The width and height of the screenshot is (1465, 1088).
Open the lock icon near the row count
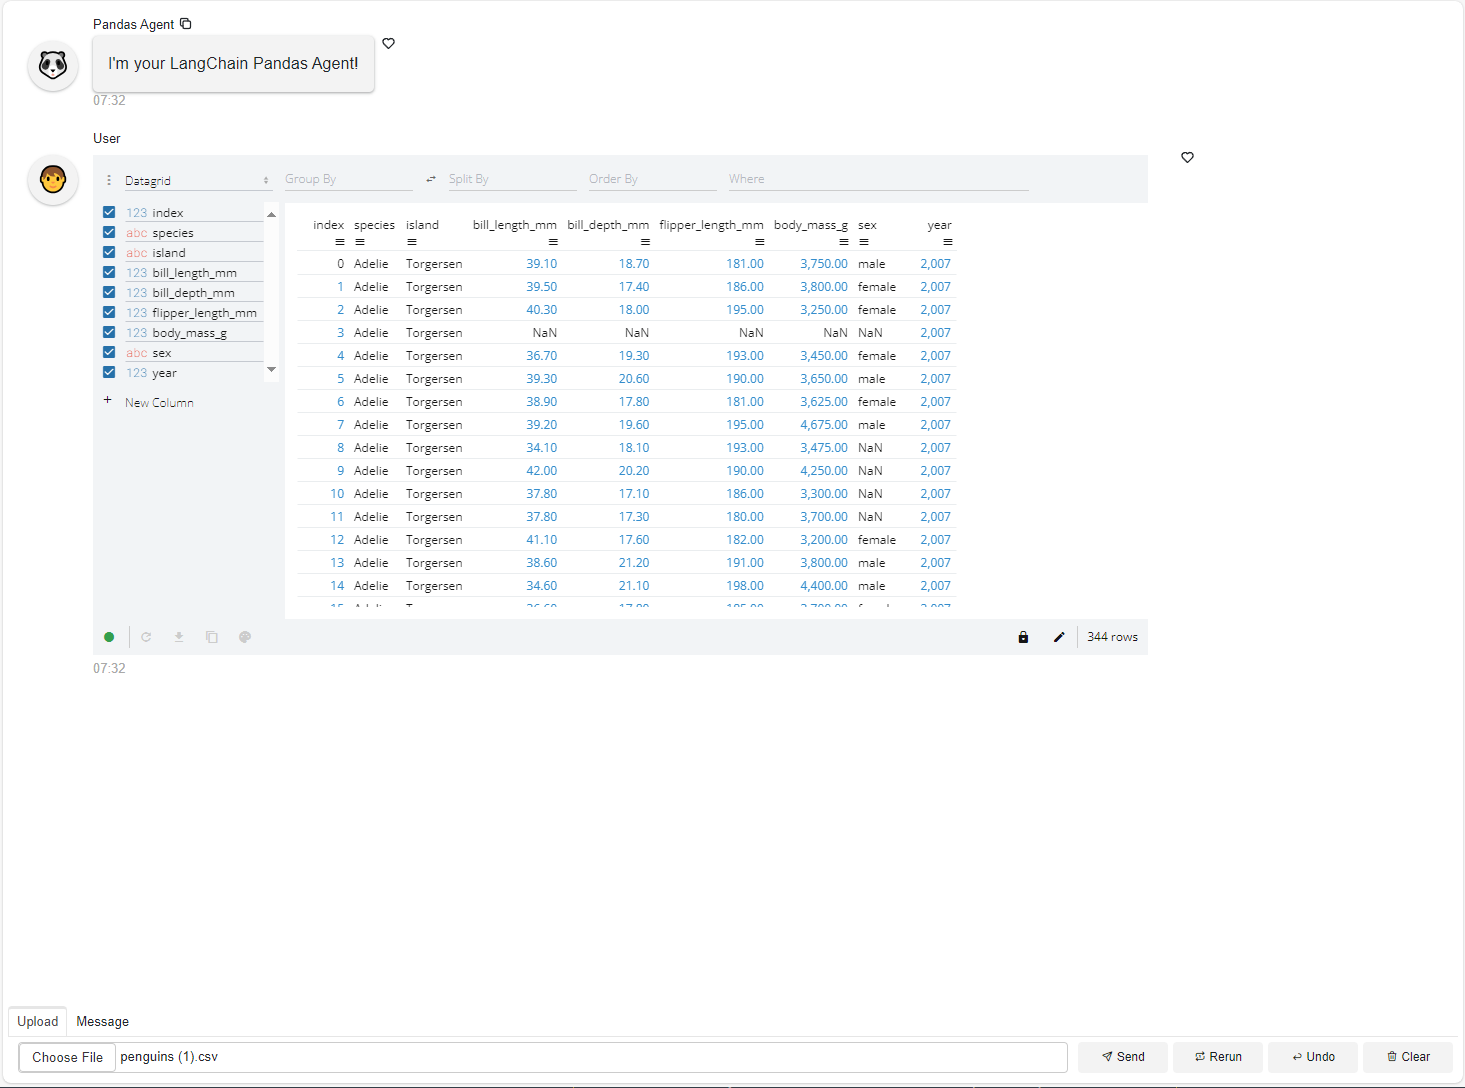point(1022,636)
